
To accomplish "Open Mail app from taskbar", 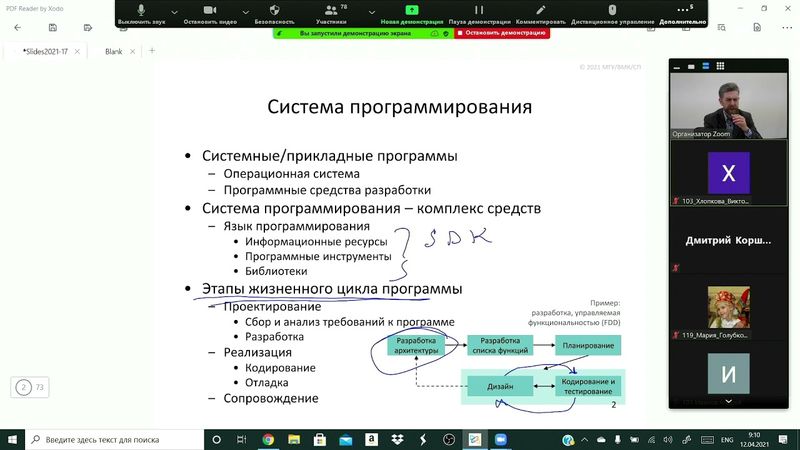I will pyautogui.click(x=346, y=439).
